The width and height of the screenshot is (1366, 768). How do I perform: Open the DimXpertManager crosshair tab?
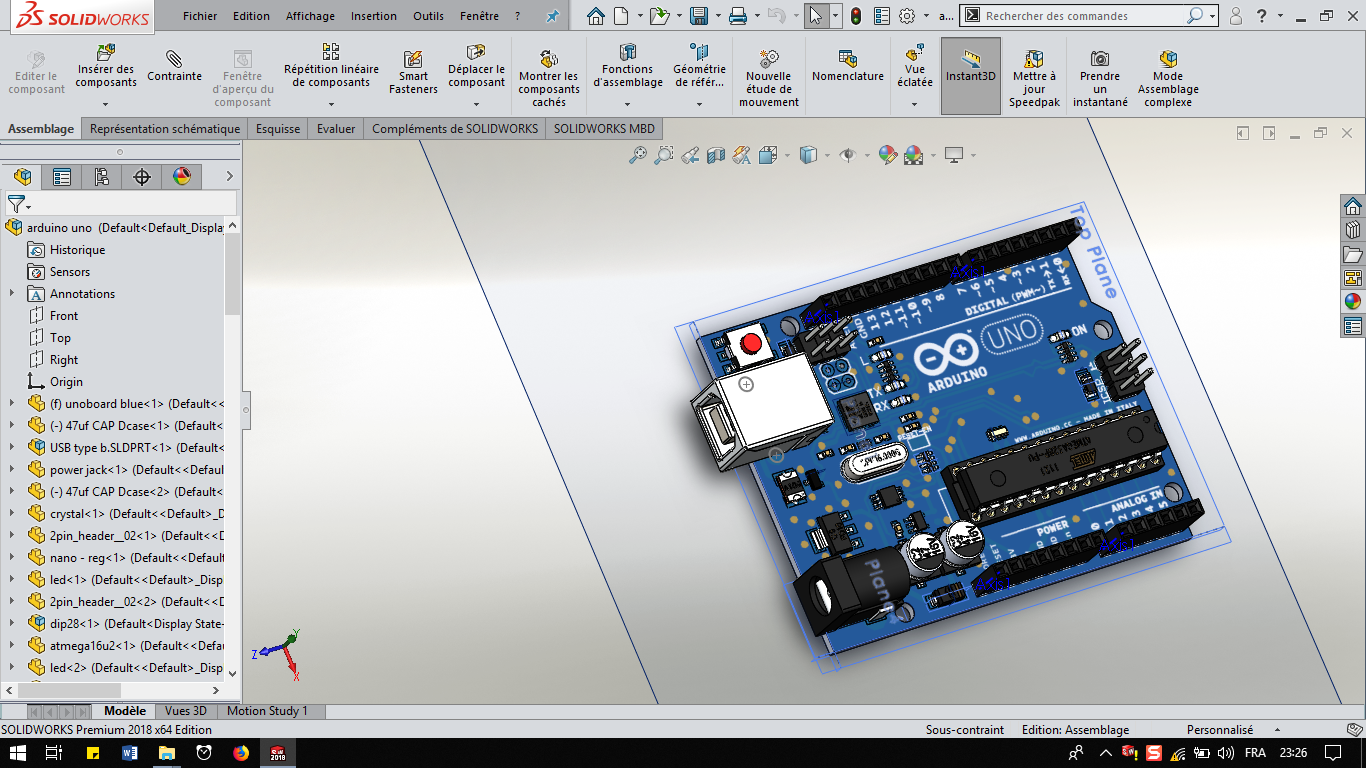(x=142, y=177)
